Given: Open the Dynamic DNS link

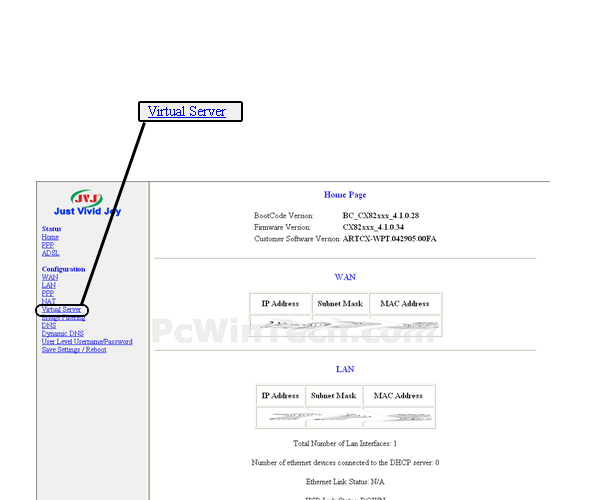Looking at the screenshot, I should [63, 334].
